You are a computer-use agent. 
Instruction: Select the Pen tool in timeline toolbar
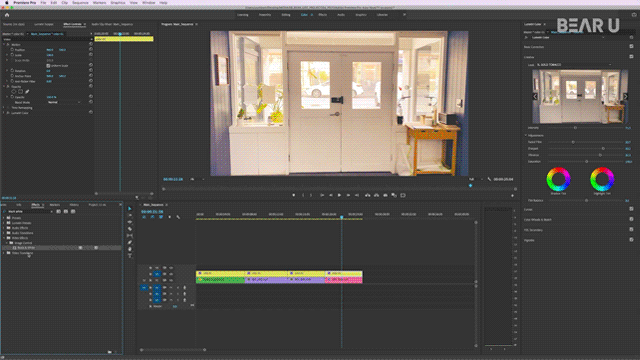pyautogui.click(x=130, y=242)
